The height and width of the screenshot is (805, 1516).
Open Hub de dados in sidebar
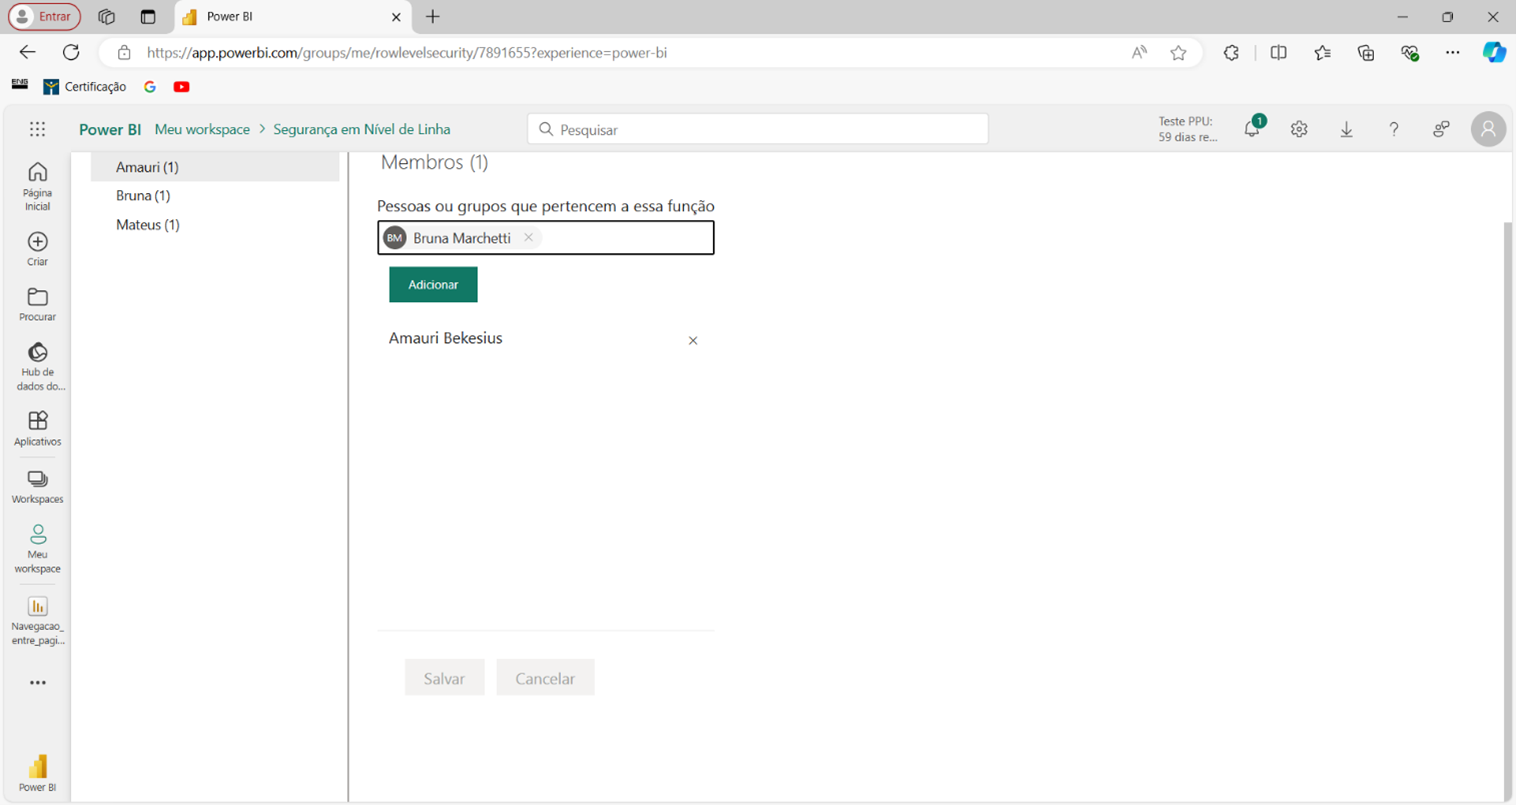tap(37, 353)
